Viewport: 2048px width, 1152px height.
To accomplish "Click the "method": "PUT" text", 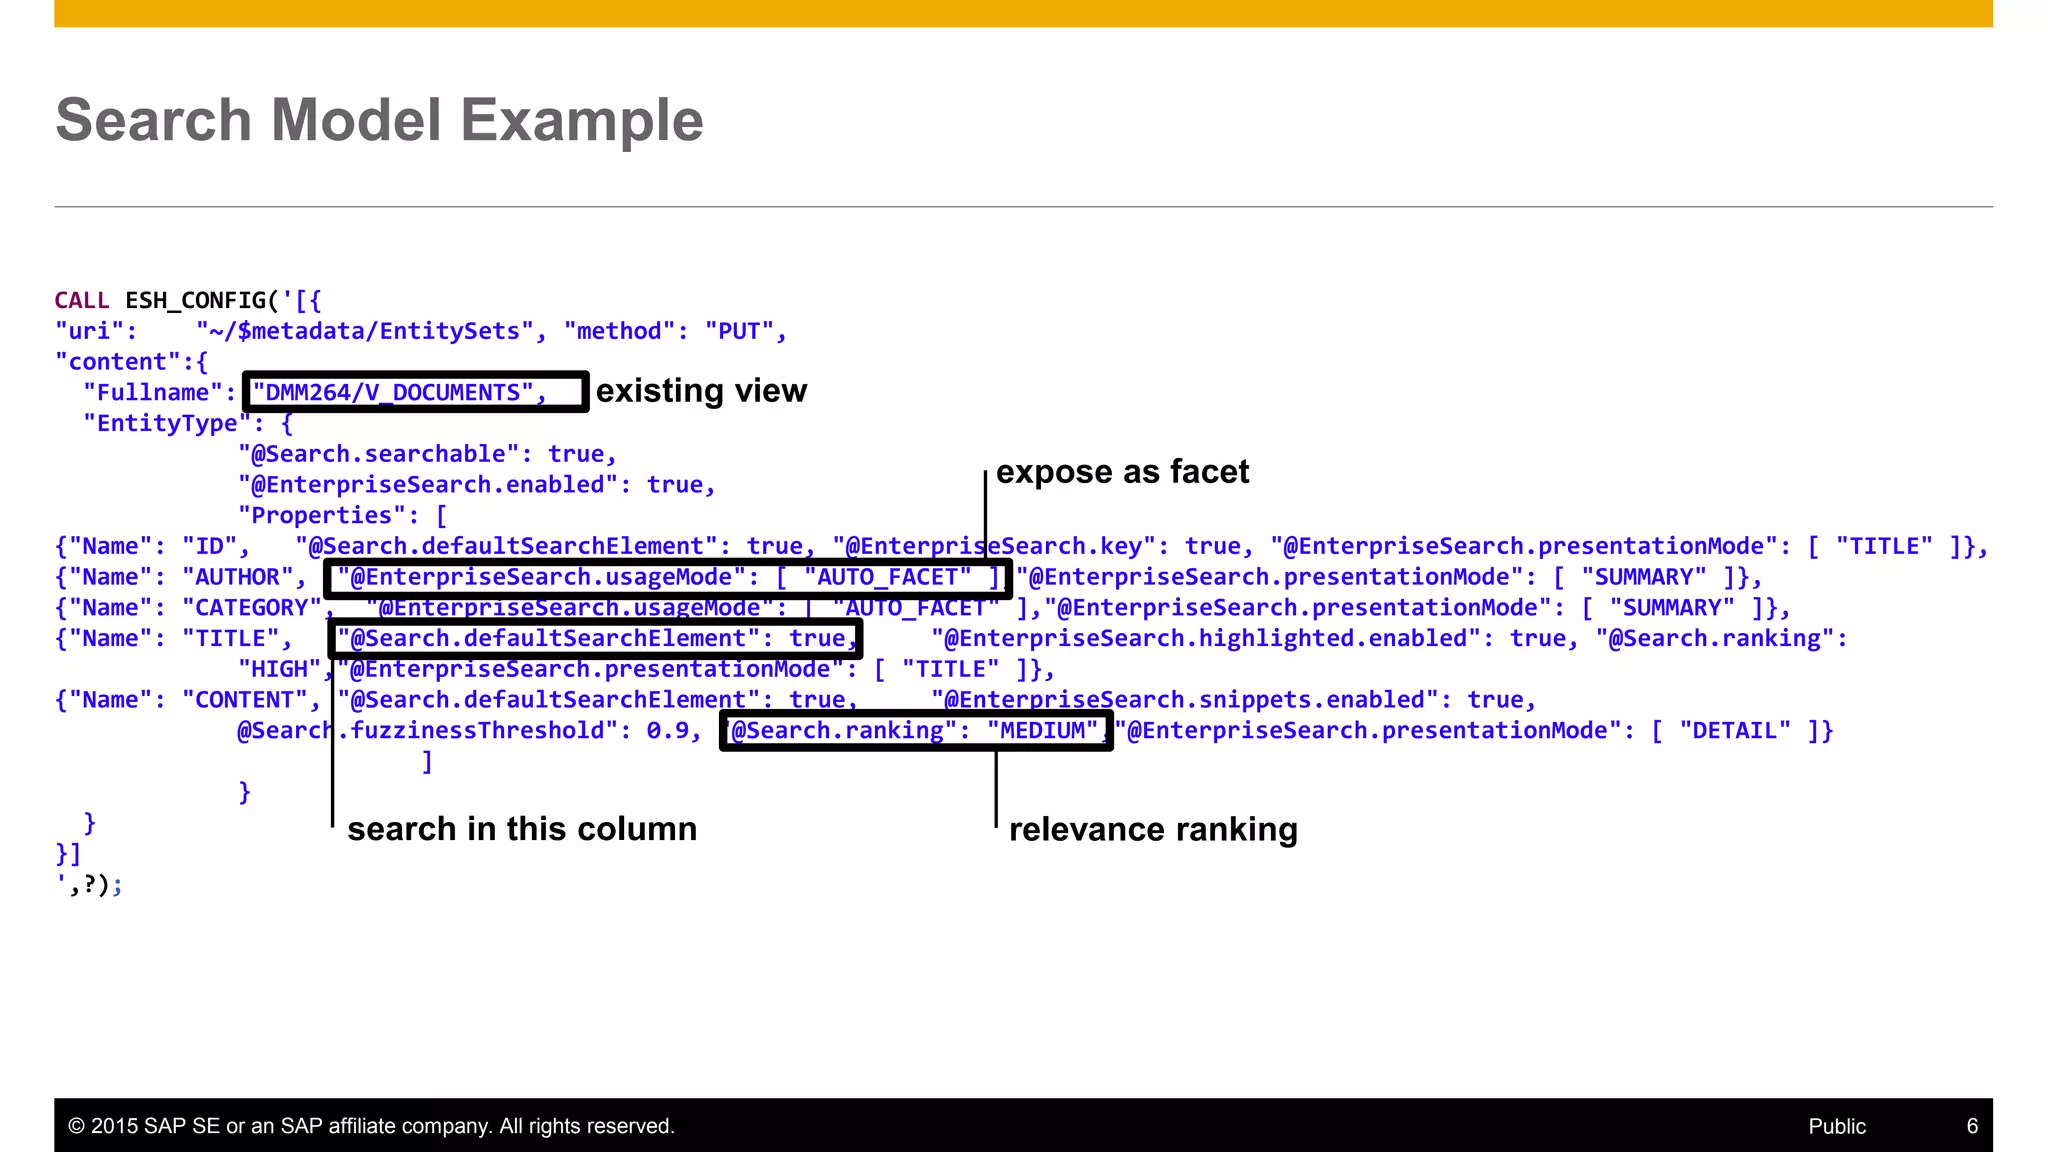I will pyautogui.click(x=669, y=331).
